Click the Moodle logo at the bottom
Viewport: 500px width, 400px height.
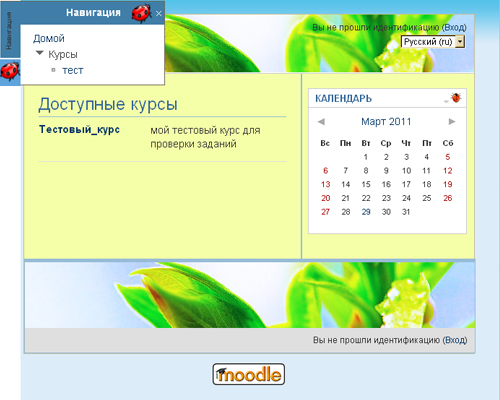coord(249,374)
